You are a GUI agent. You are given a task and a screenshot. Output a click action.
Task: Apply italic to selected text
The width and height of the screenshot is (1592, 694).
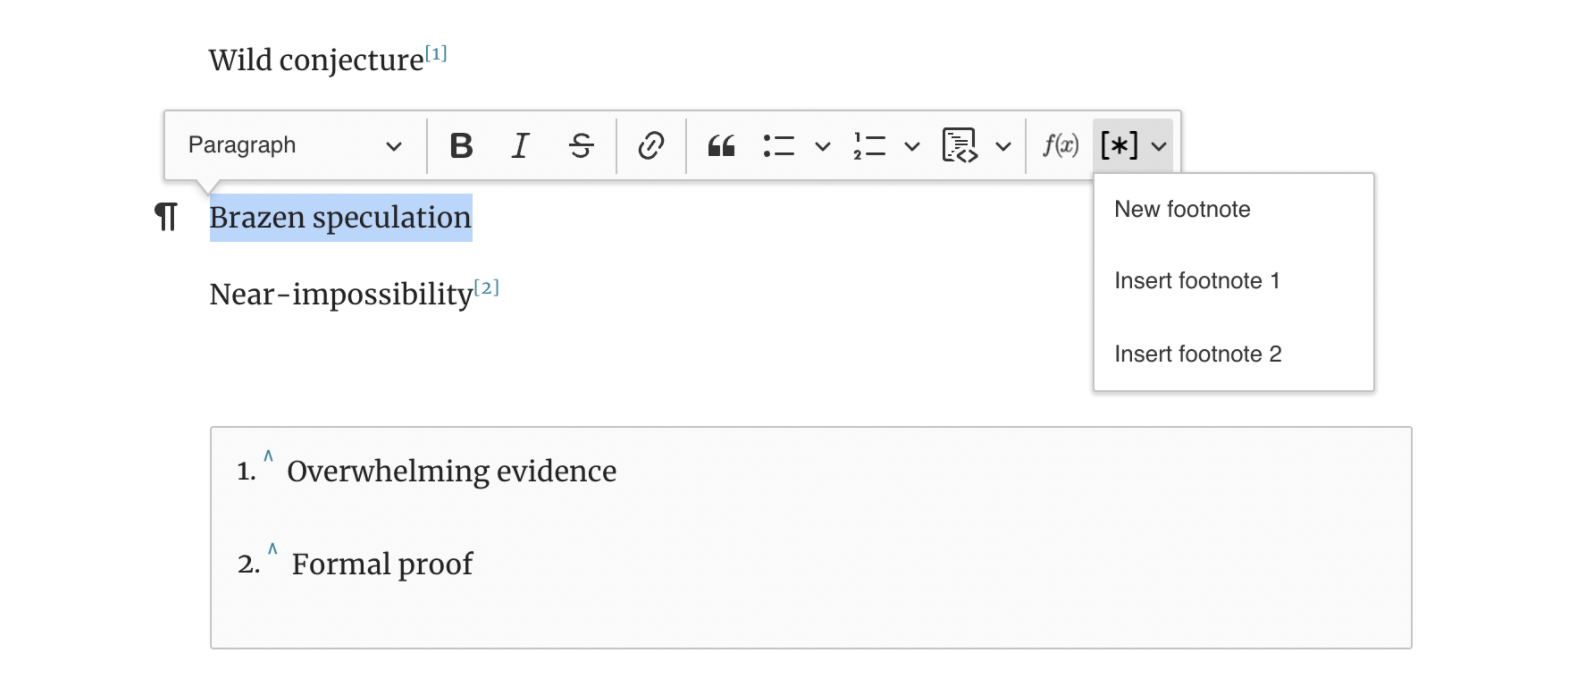pyautogui.click(x=520, y=146)
